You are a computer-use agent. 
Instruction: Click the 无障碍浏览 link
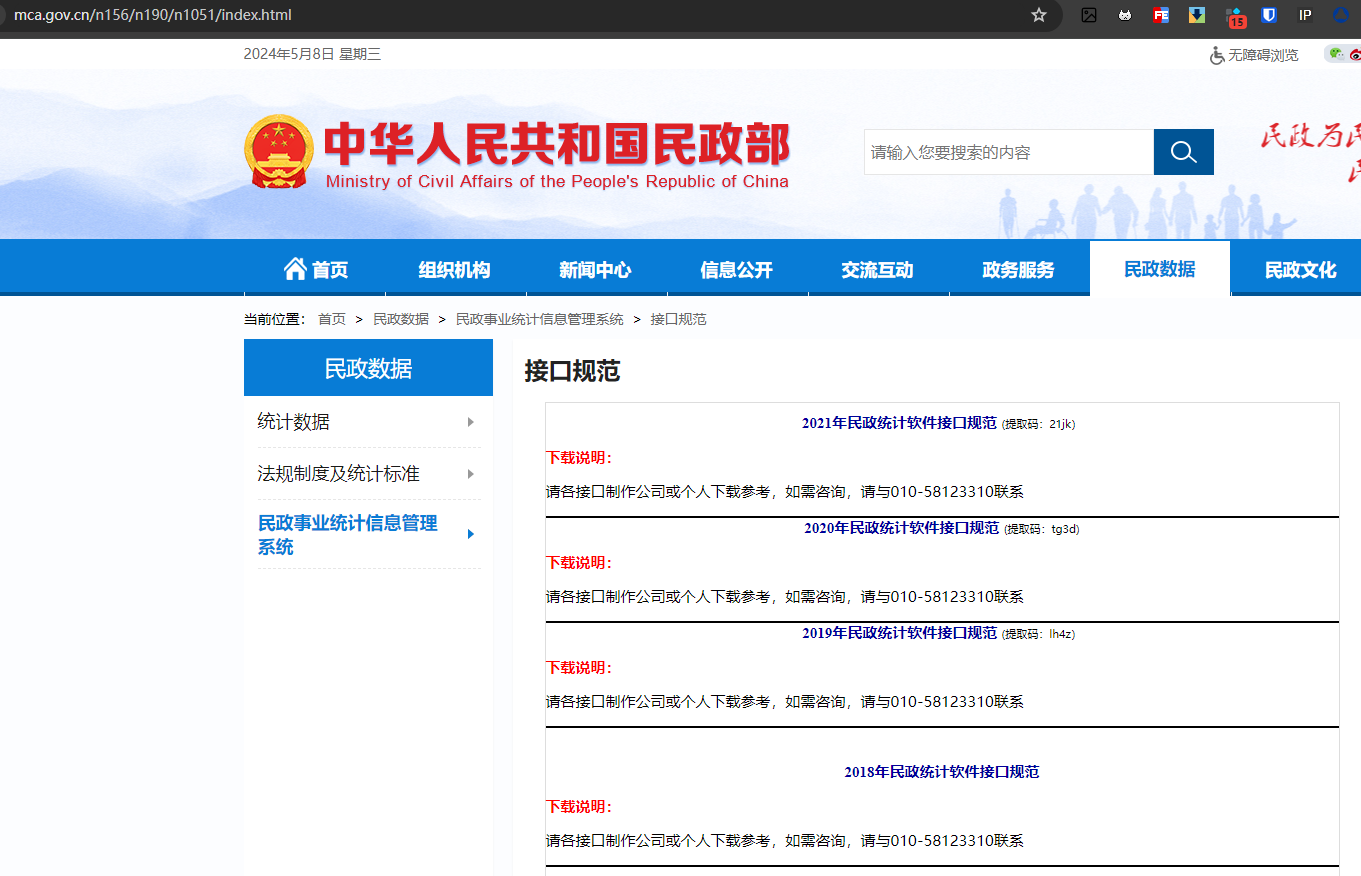(1263, 55)
